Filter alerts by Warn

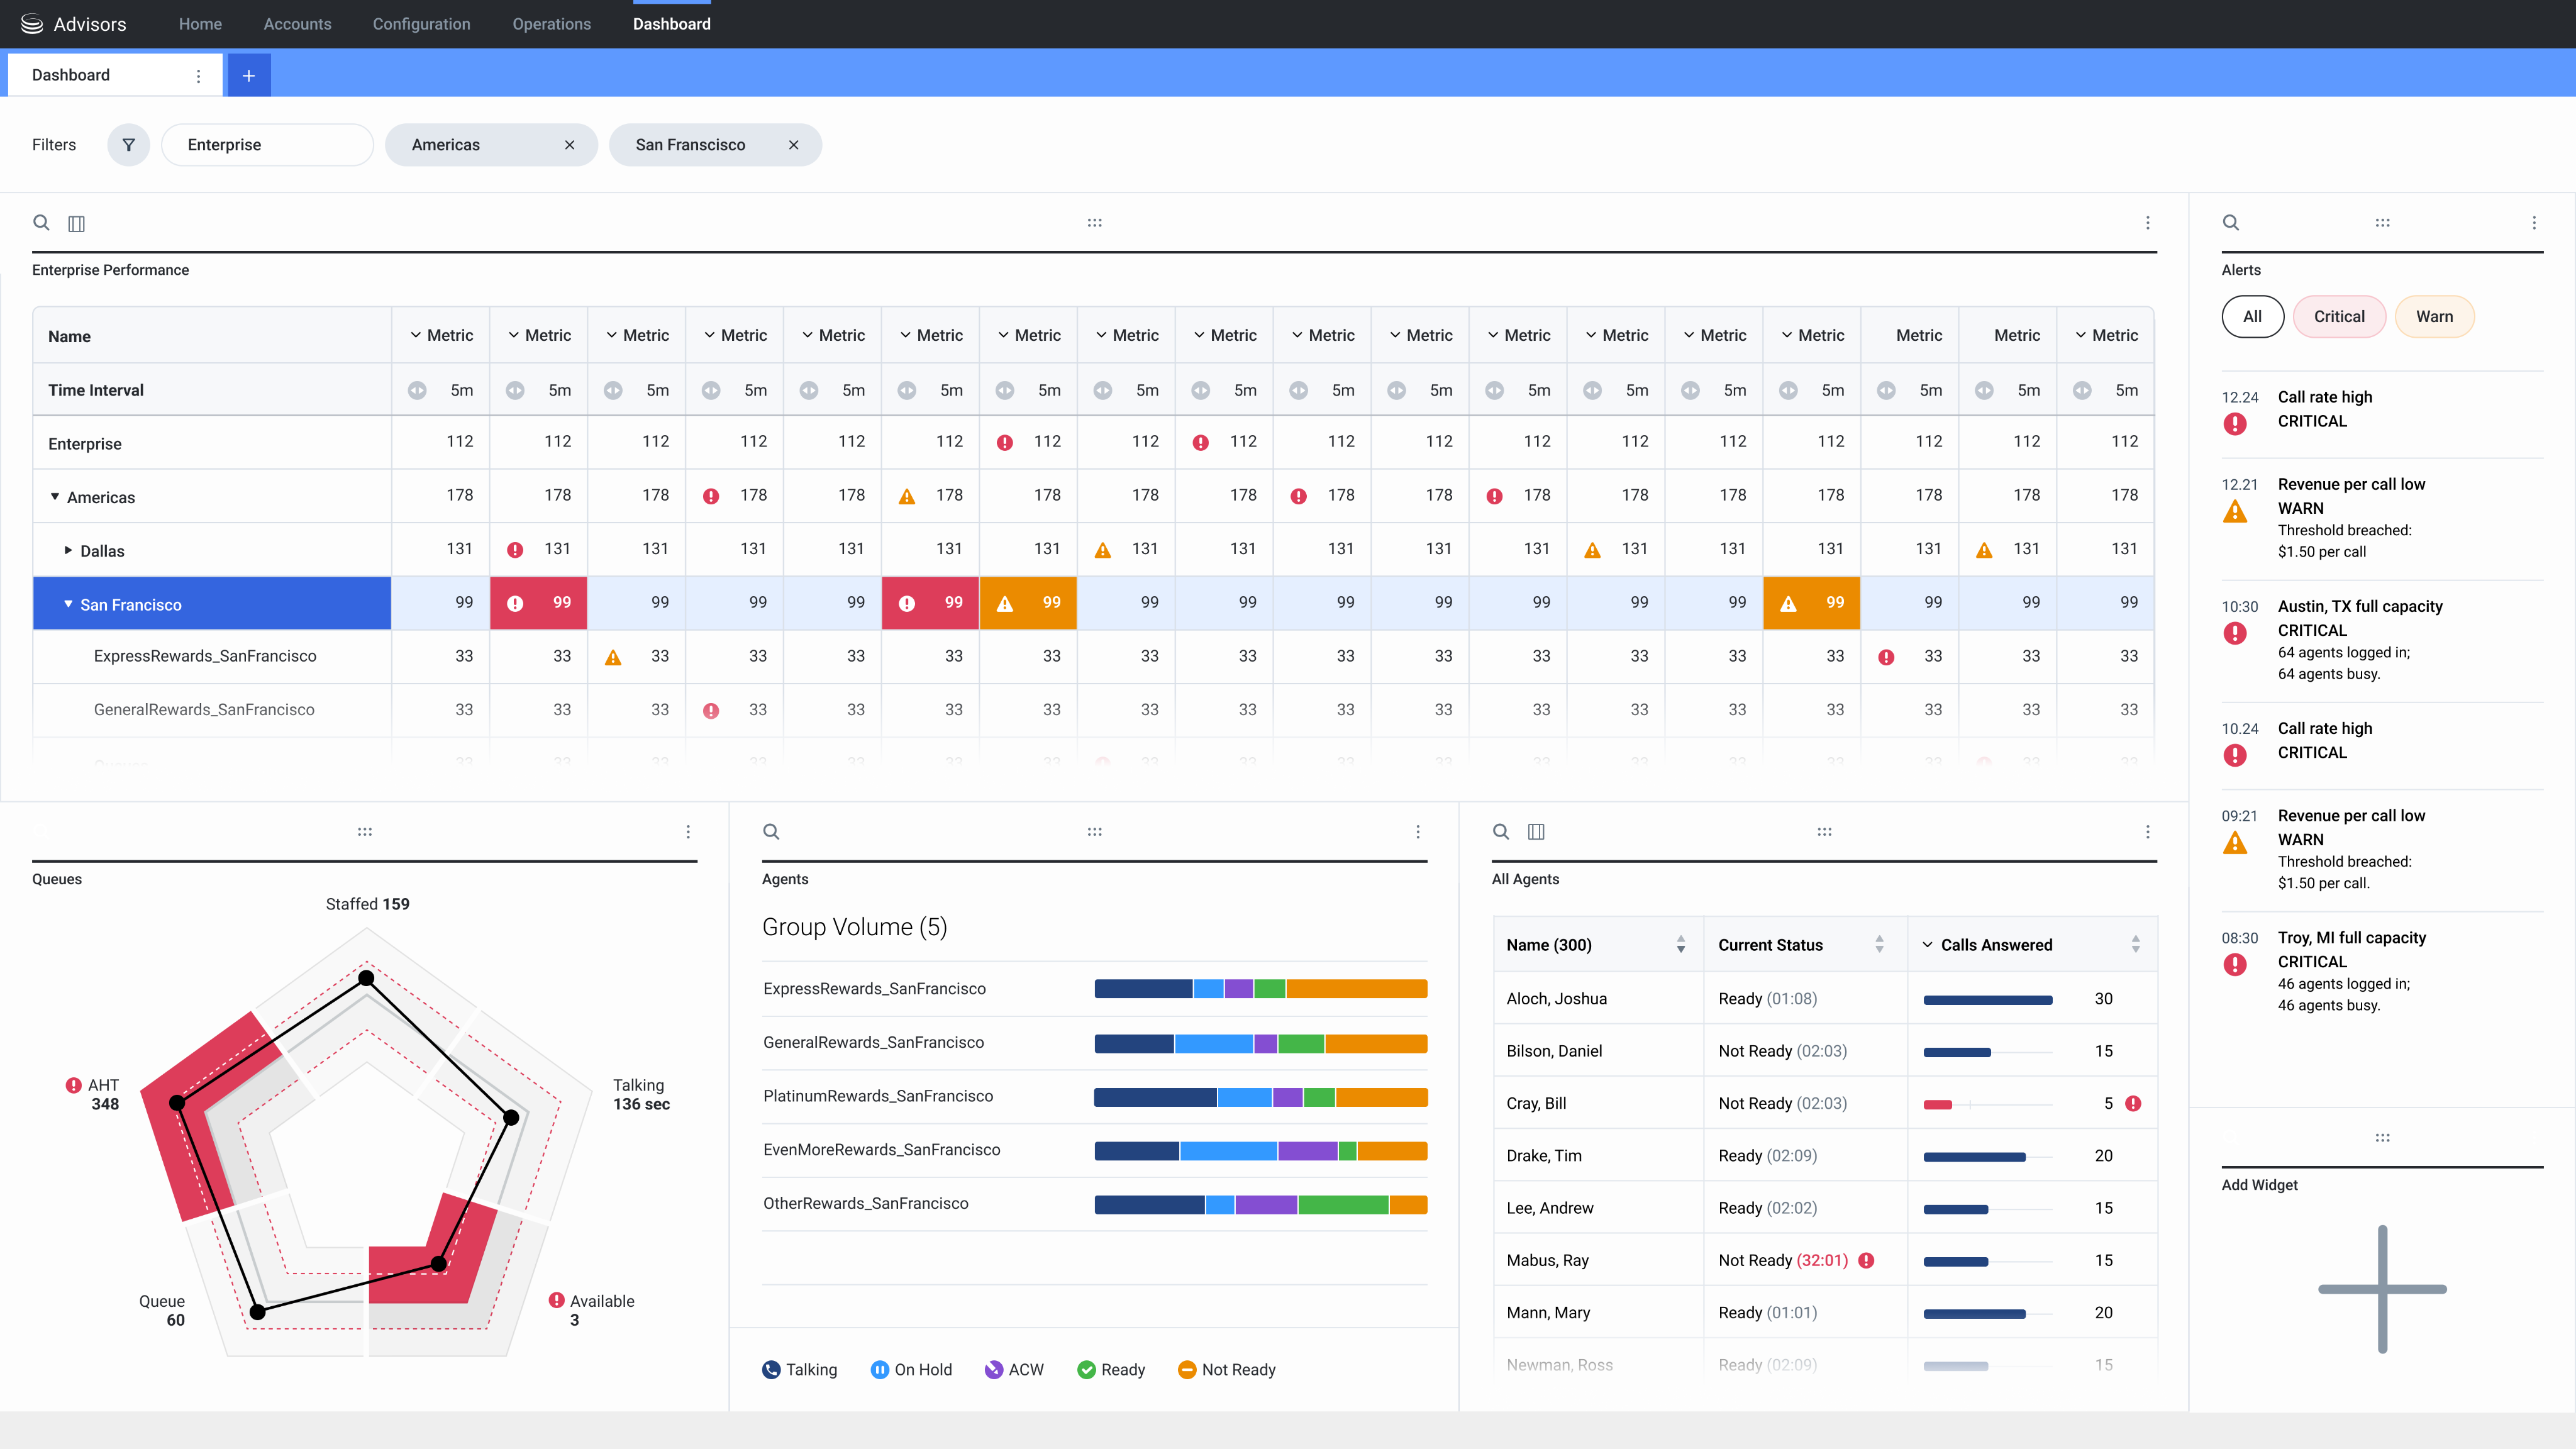pyautogui.click(x=2434, y=317)
